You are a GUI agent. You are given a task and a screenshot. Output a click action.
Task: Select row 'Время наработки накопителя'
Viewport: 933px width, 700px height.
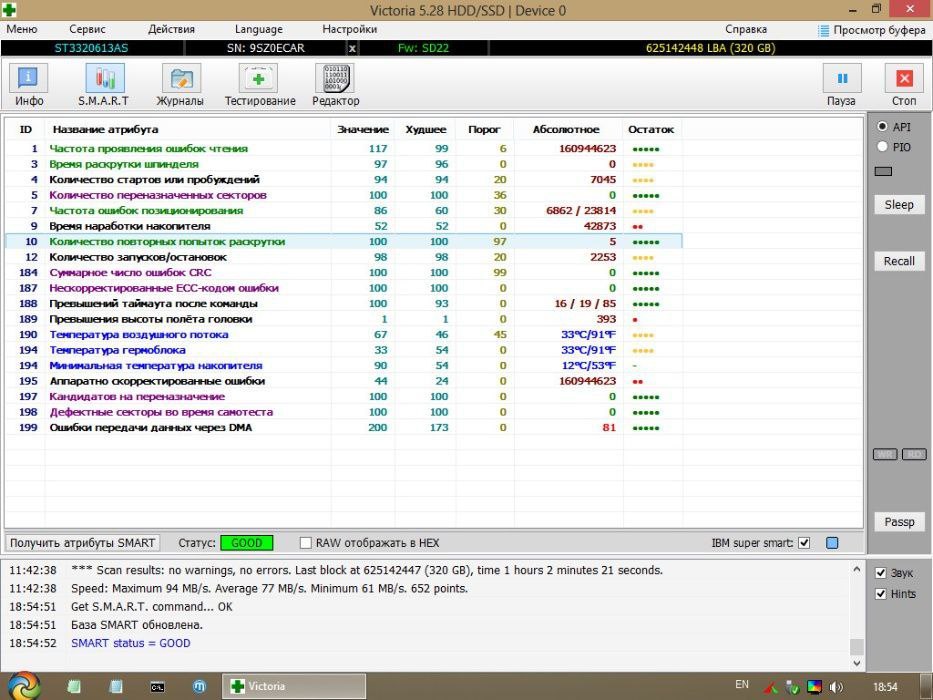tap(343, 226)
